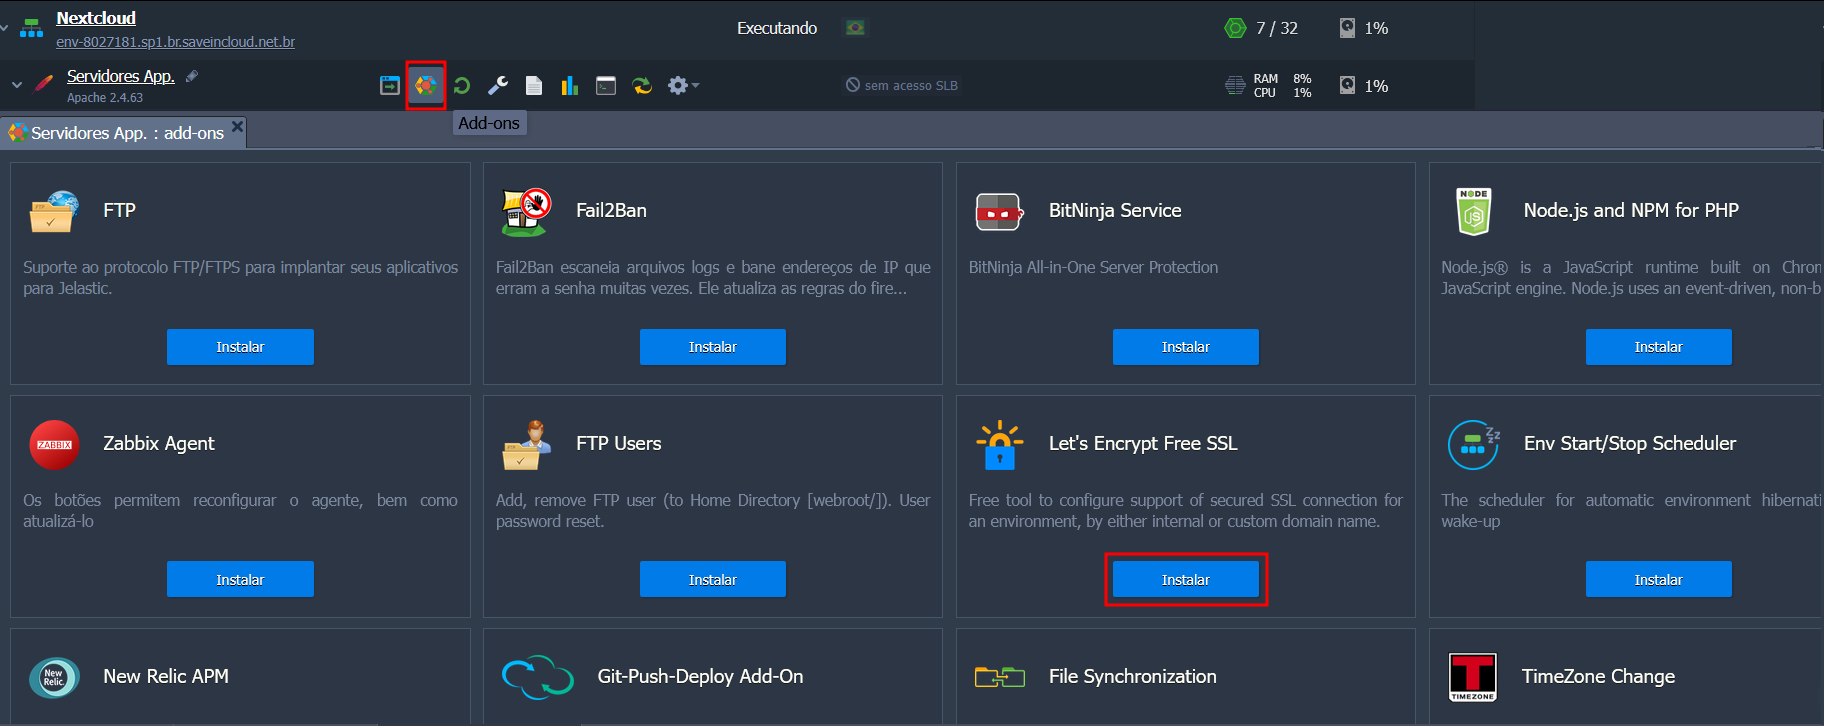Install the FTP add-on
1824x726 pixels.
[240, 347]
